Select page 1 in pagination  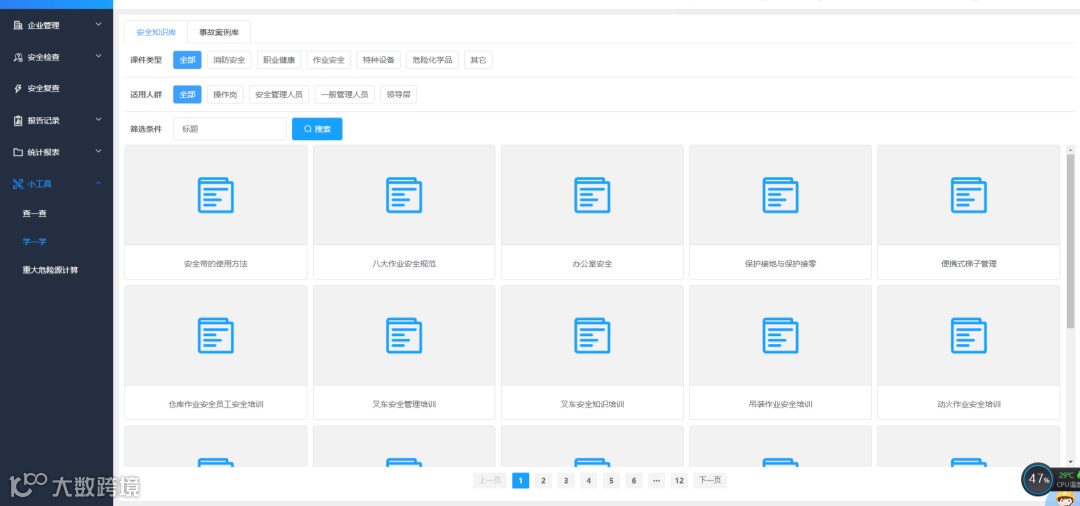pyautogui.click(x=521, y=481)
